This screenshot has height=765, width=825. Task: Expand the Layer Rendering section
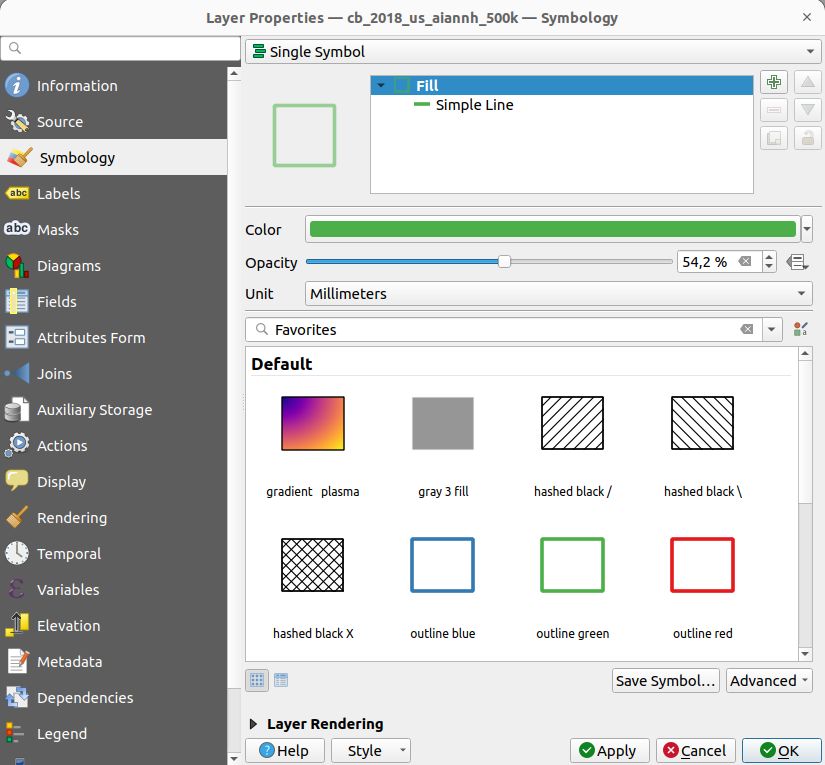pos(253,724)
